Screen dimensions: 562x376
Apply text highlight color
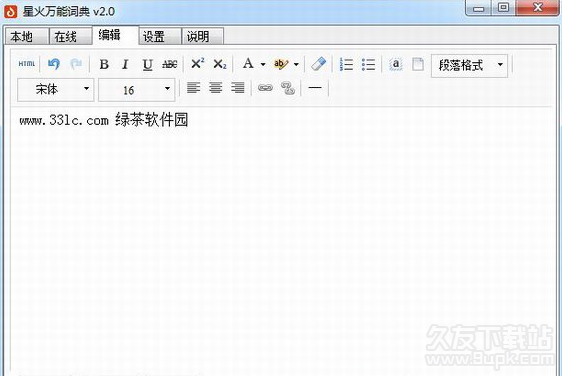(281, 64)
